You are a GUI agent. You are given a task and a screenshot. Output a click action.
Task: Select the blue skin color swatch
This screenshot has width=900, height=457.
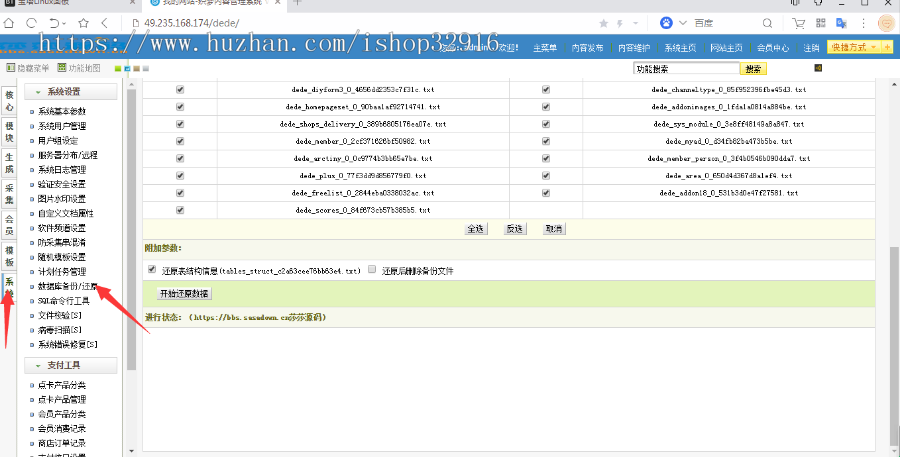[x=127, y=68]
